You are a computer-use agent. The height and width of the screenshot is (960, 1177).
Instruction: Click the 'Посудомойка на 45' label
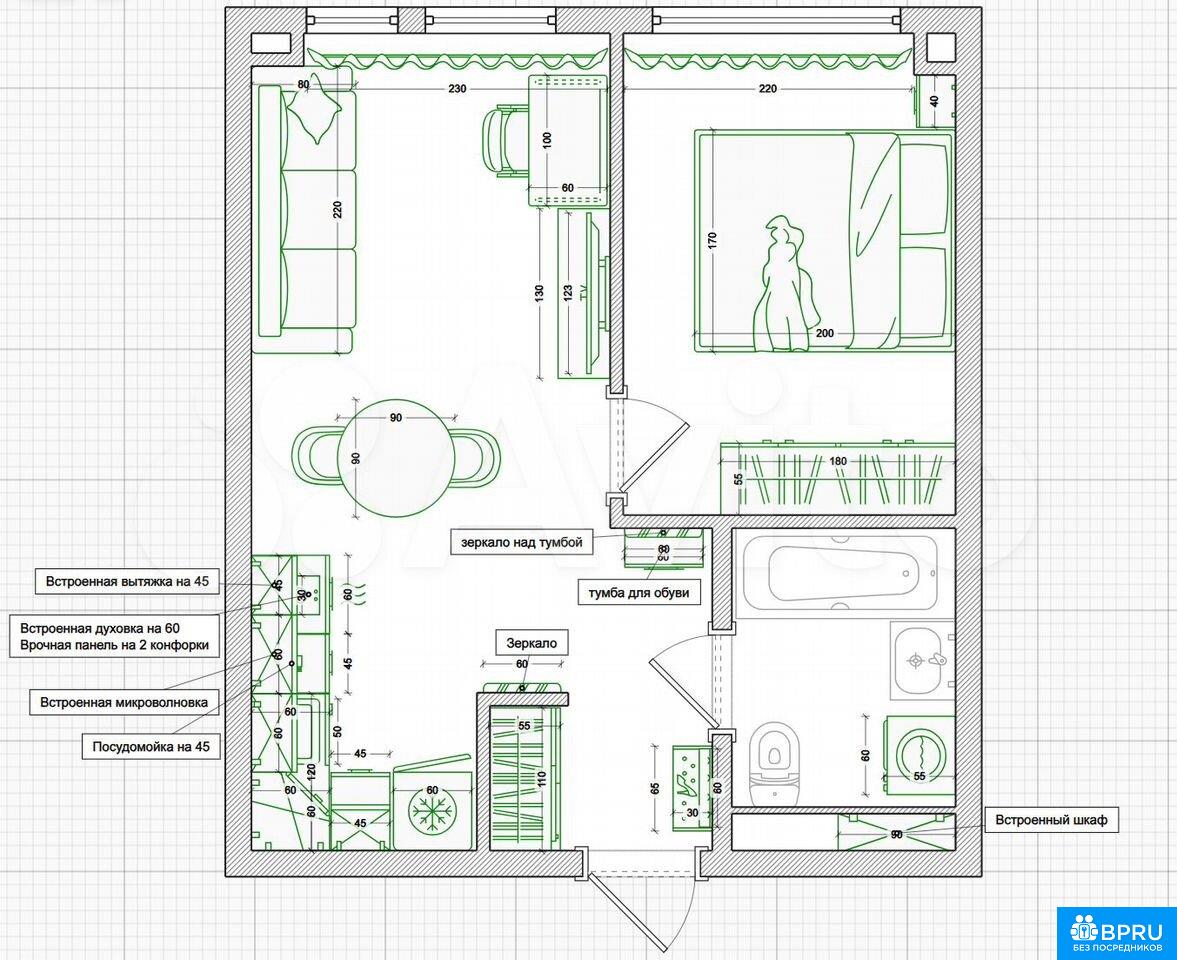[x=151, y=746]
